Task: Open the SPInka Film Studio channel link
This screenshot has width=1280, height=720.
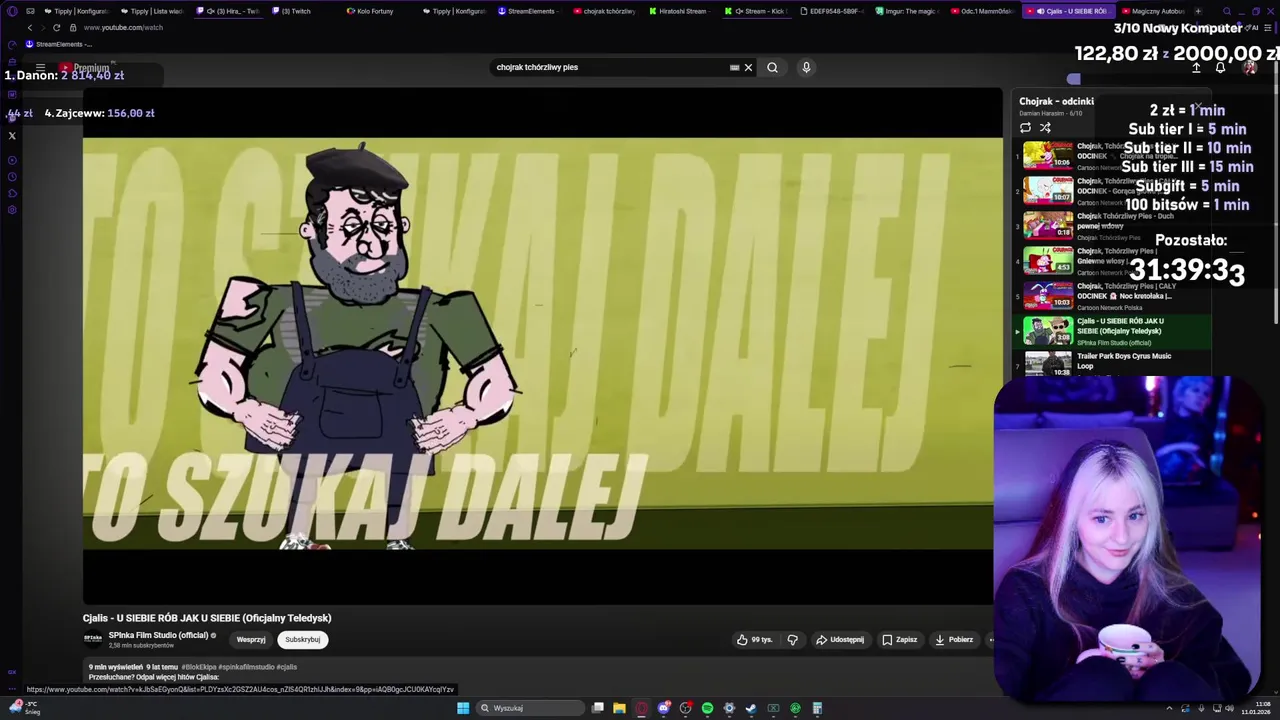Action: 158,635
